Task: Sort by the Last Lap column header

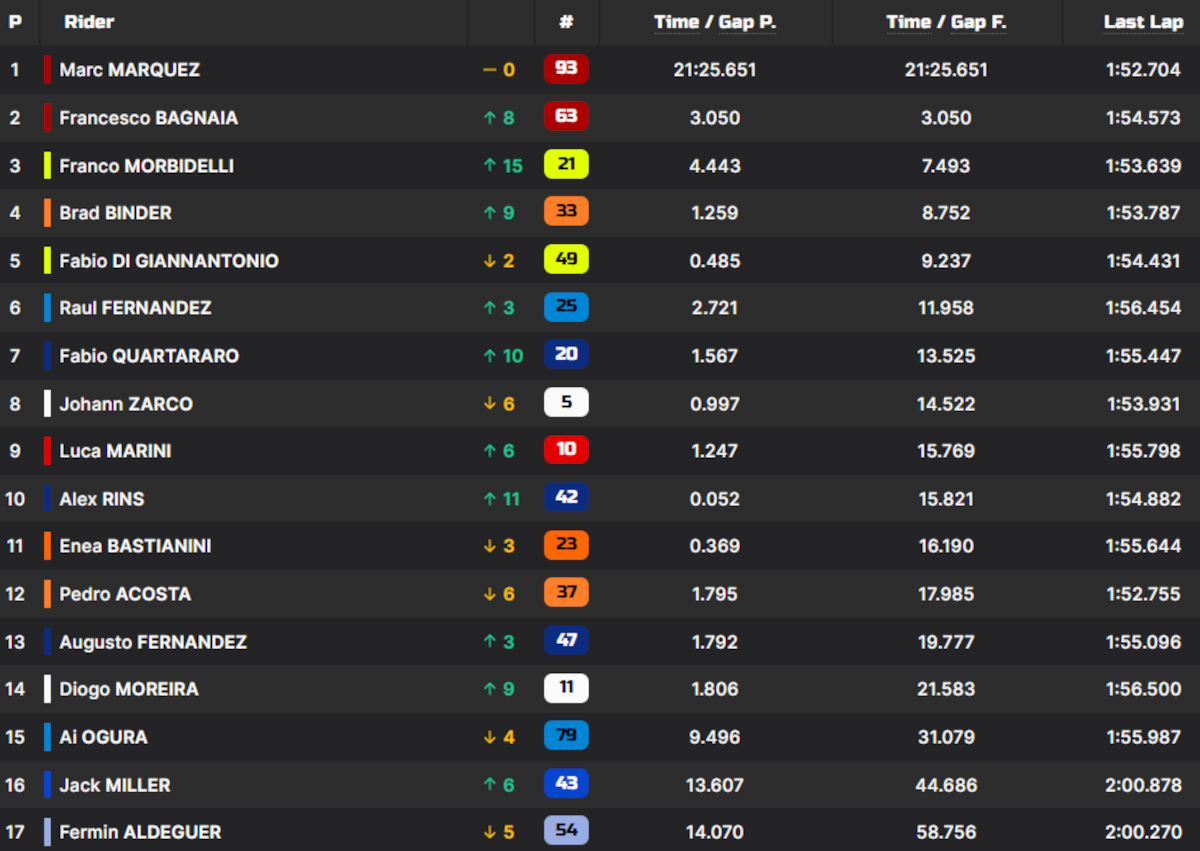Action: click(1142, 21)
